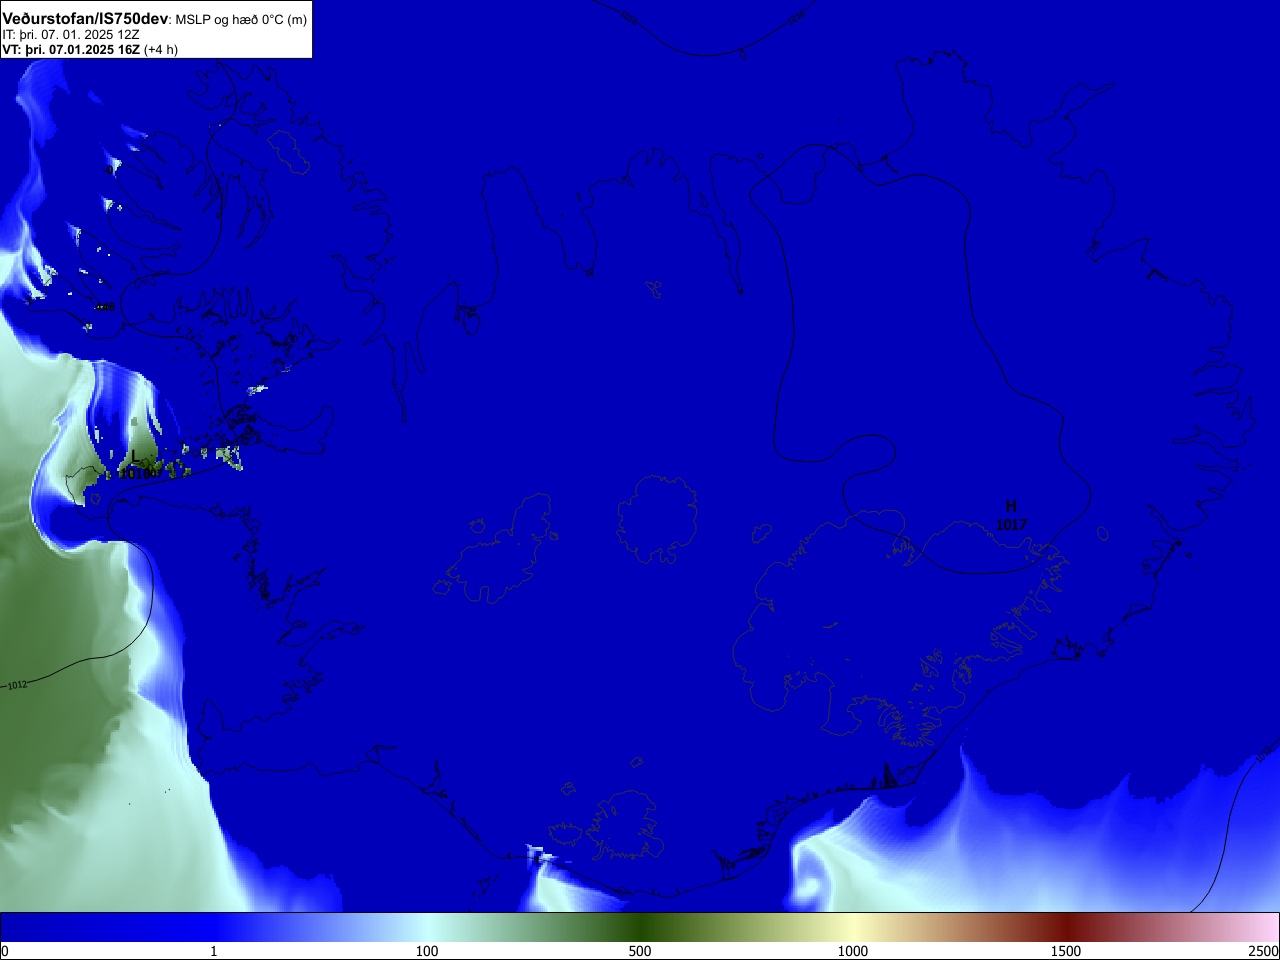Click the 'MSLP og hæð 0°C (m)' description
Image resolution: width=1280 pixels, height=960 pixels.
[241, 20]
